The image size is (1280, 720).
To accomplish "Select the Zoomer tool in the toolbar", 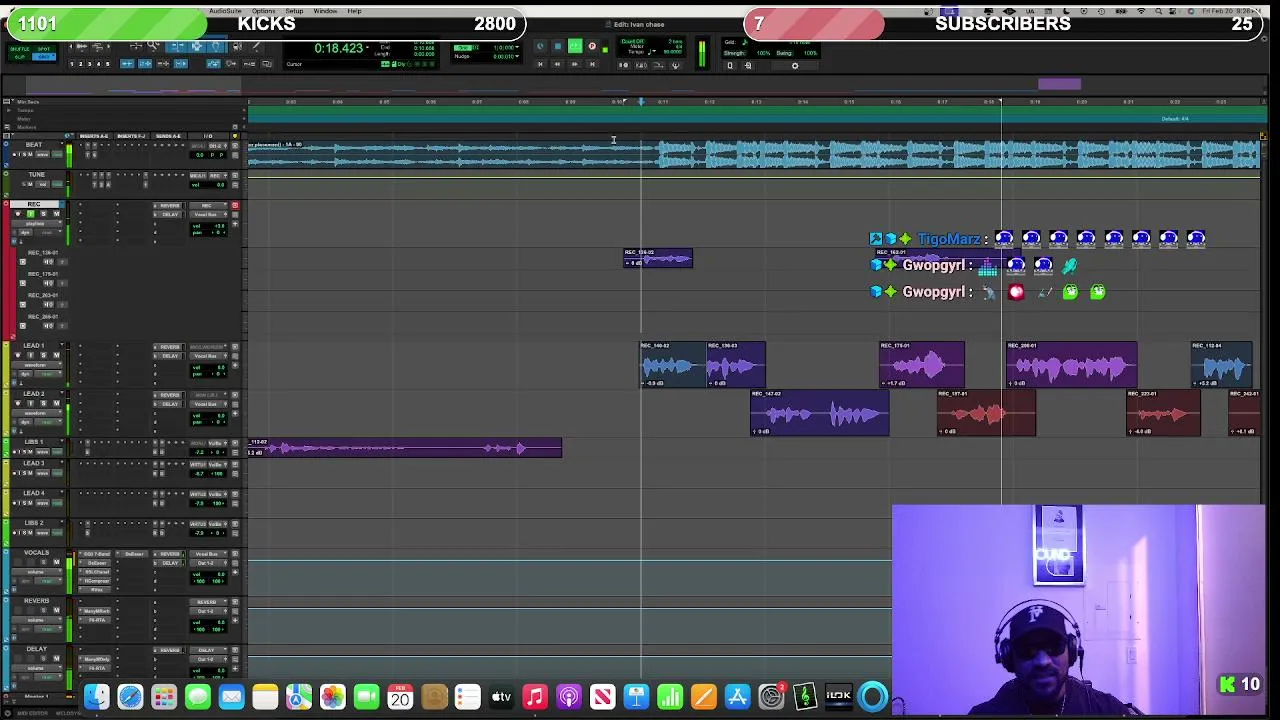I will (x=151, y=46).
